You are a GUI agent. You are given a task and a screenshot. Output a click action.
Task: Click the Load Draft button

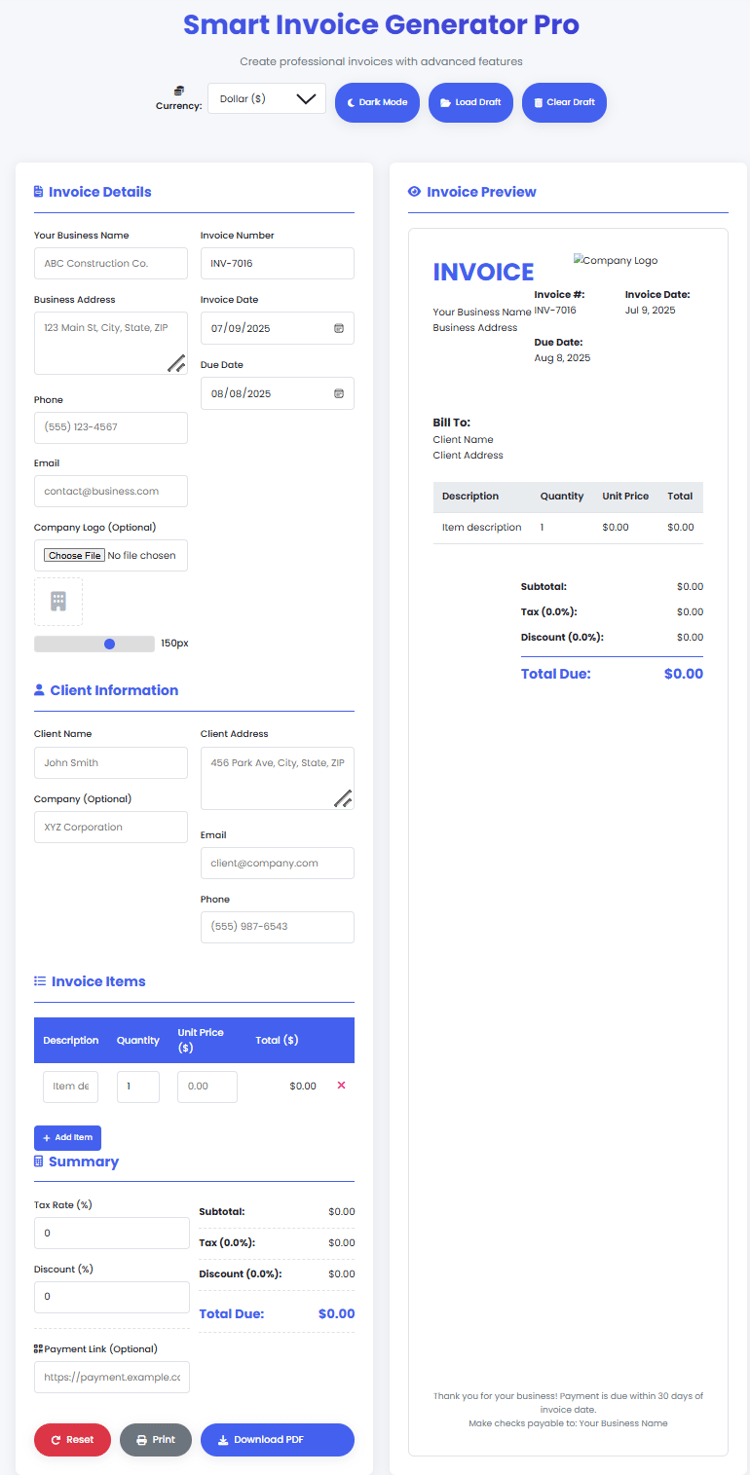(471, 102)
